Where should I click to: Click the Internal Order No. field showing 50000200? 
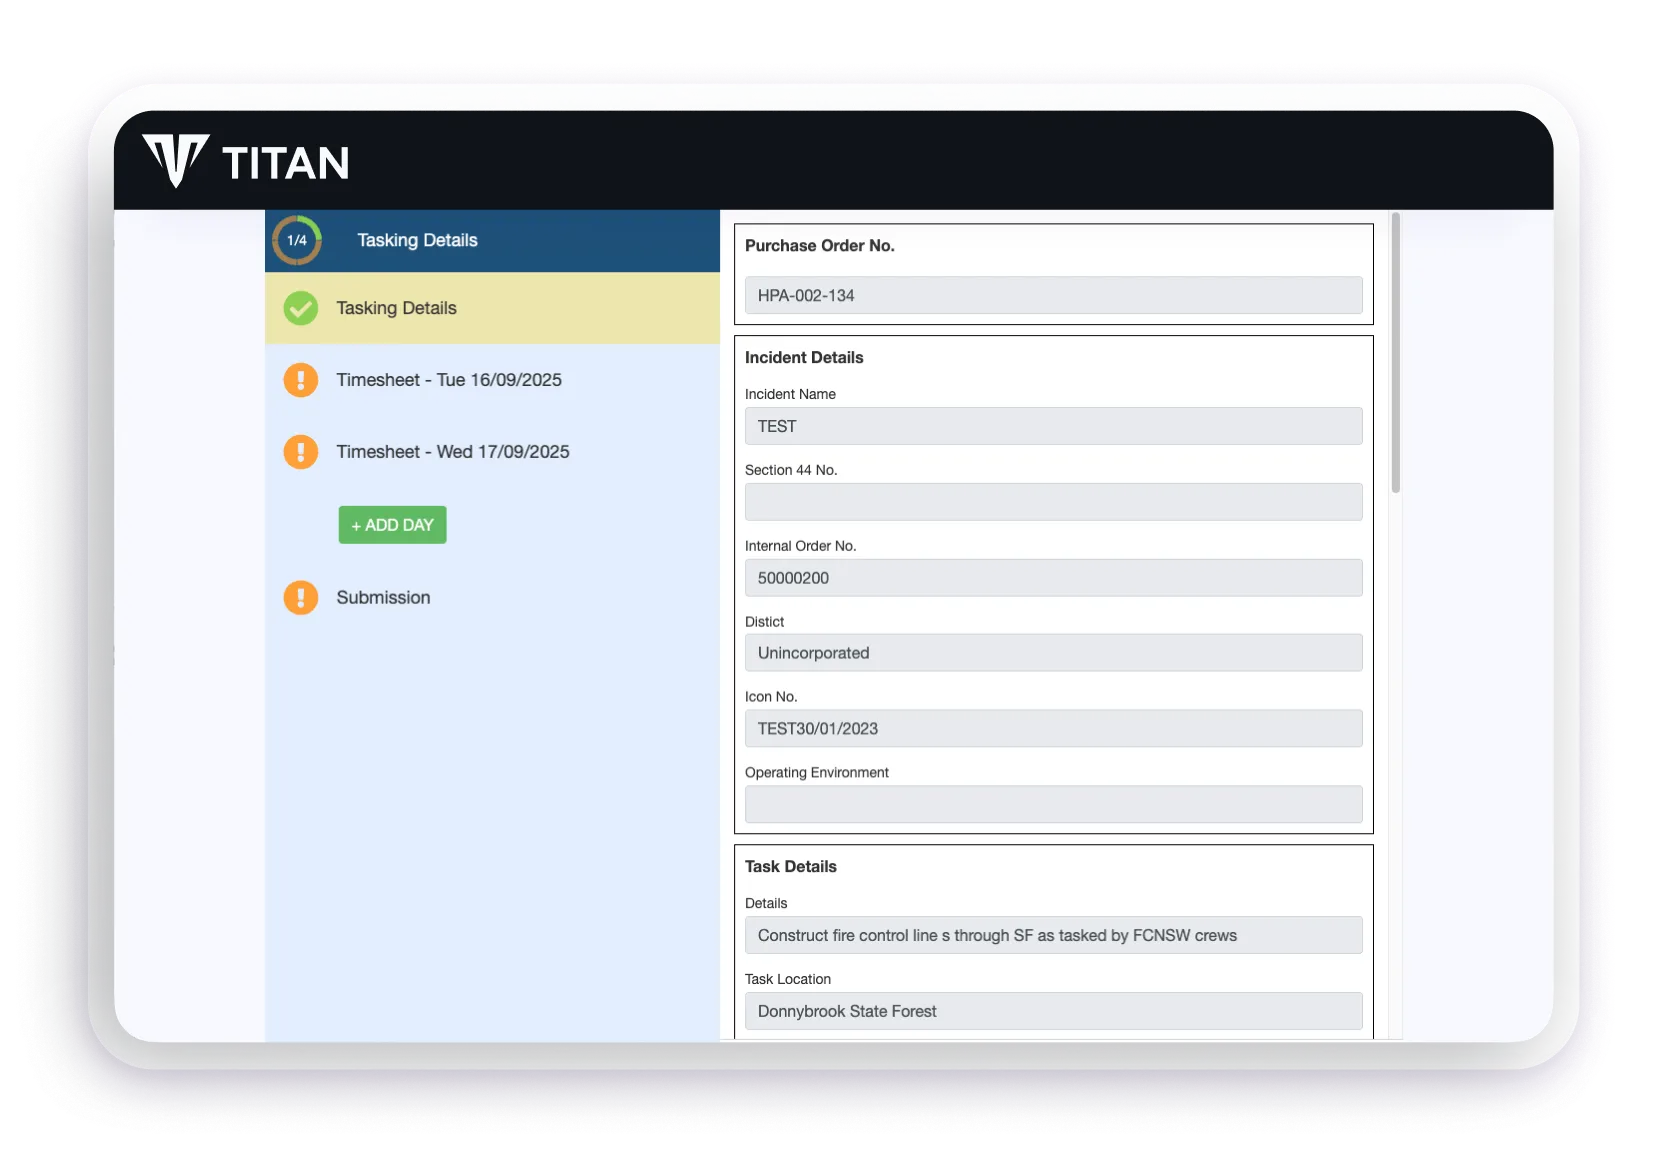pyautogui.click(x=1053, y=578)
